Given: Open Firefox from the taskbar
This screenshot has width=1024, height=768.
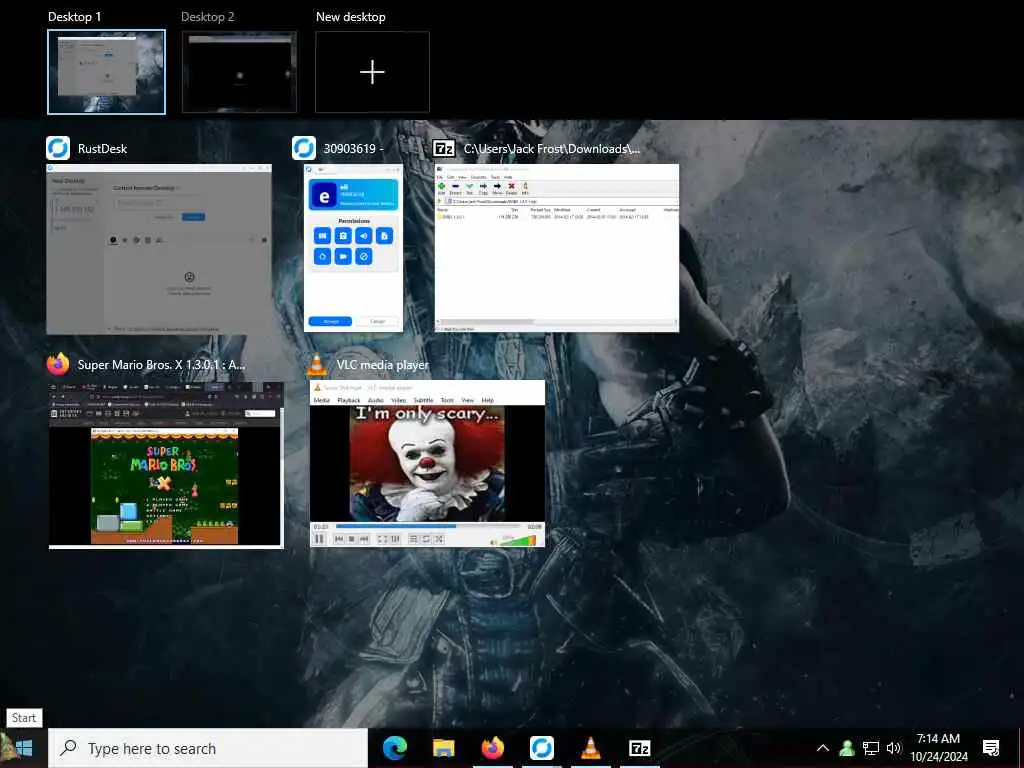Looking at the screenshot, I should click(492, 748).
